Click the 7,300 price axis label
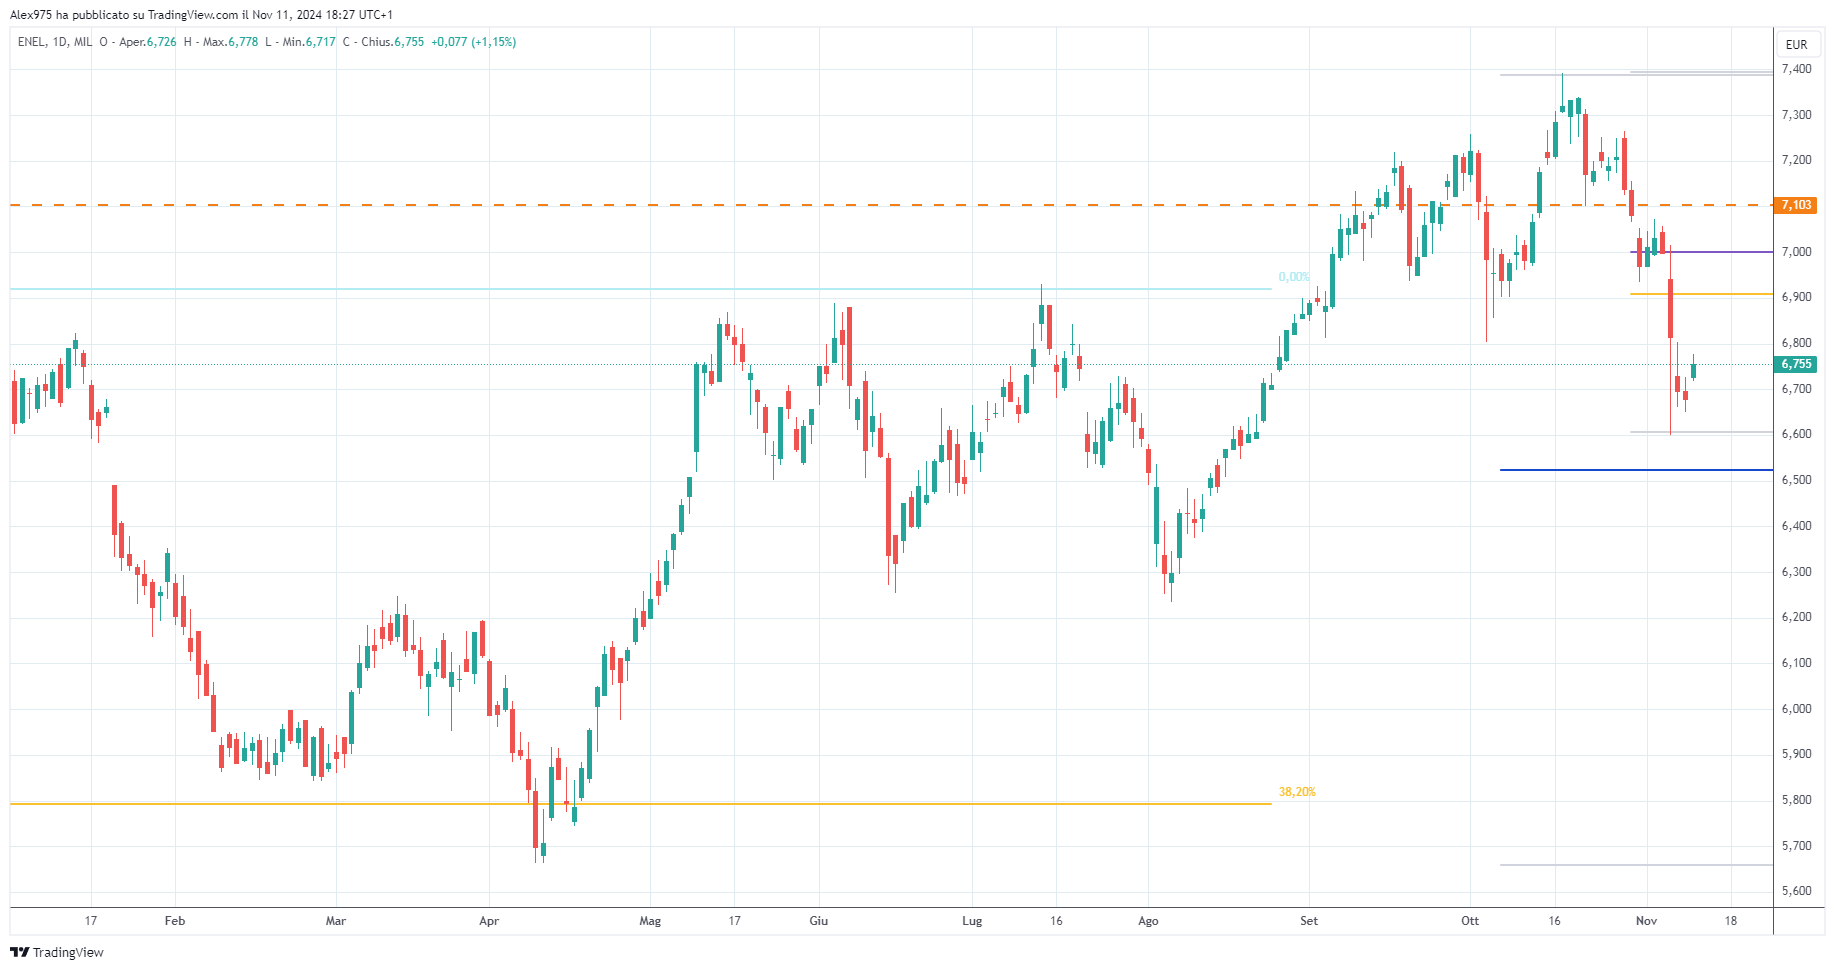 [x=1796, y=115]
